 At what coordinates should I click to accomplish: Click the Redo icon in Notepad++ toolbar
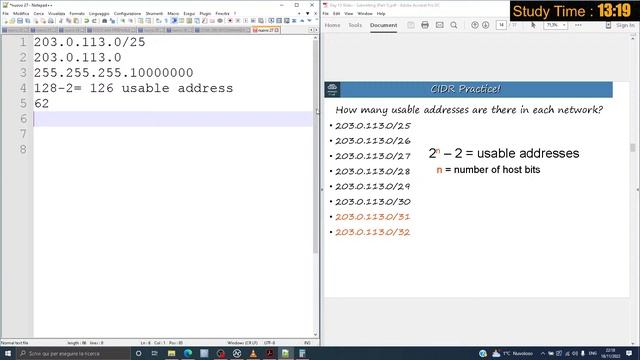[x=94, y=21]
